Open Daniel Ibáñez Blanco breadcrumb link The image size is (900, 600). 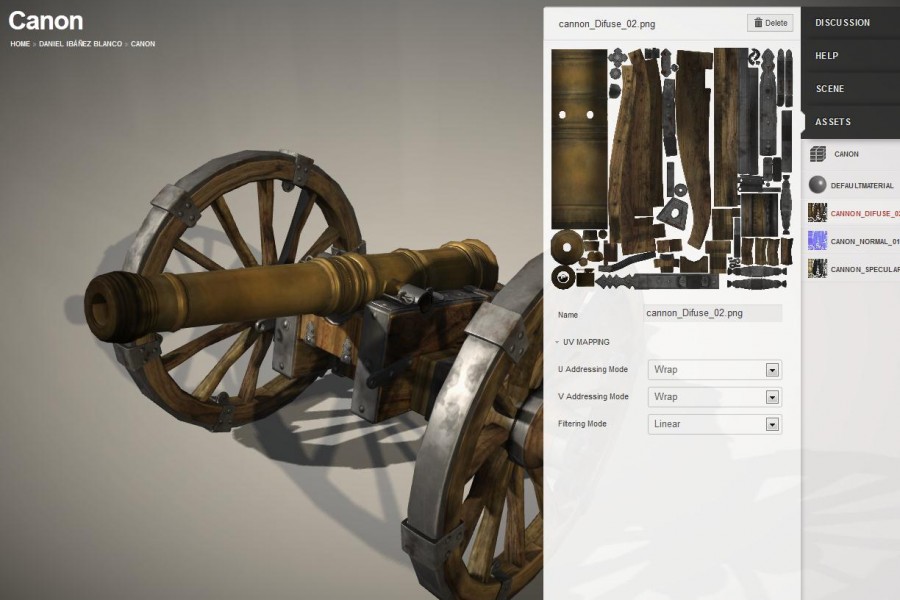click(80, 44)
